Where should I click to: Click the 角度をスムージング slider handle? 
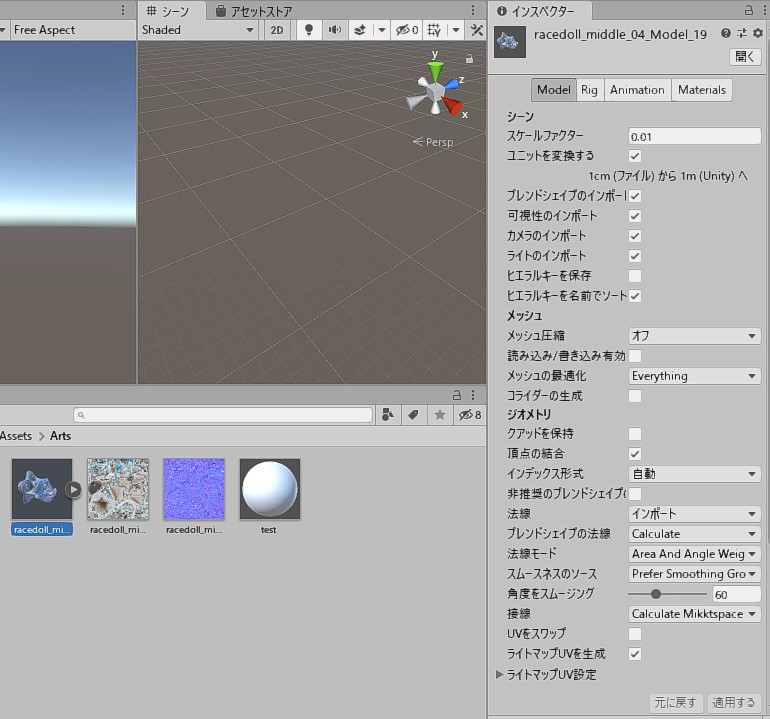click(657, 594)
